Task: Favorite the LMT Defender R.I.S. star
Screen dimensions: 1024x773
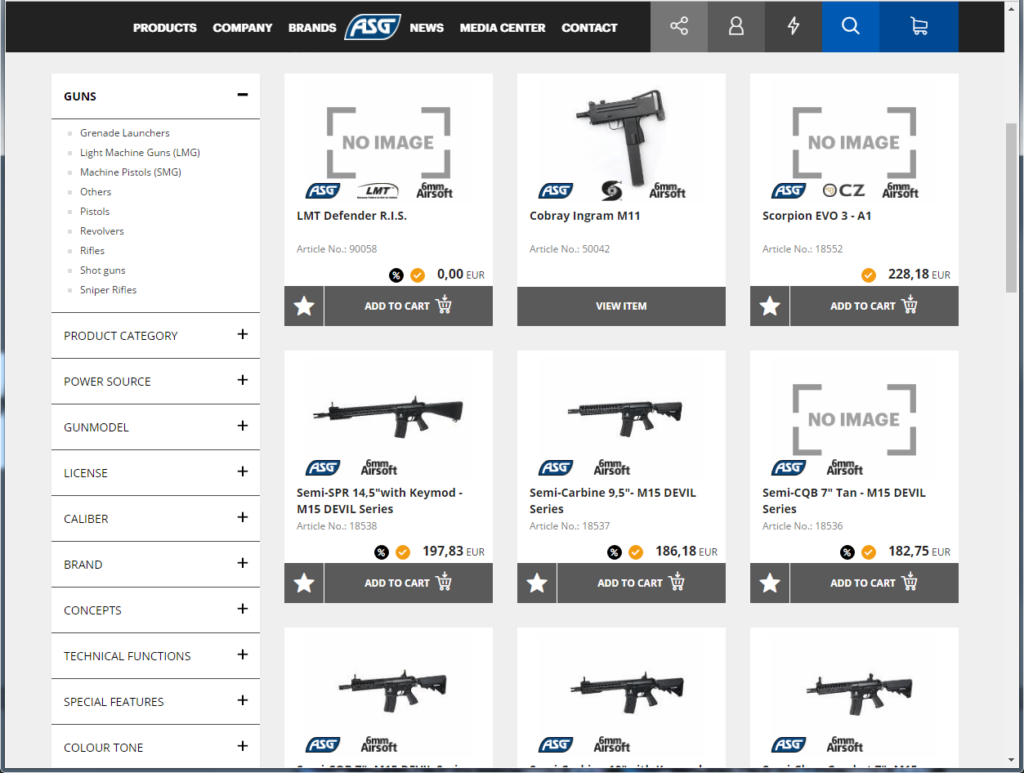Action: point(304,306)
